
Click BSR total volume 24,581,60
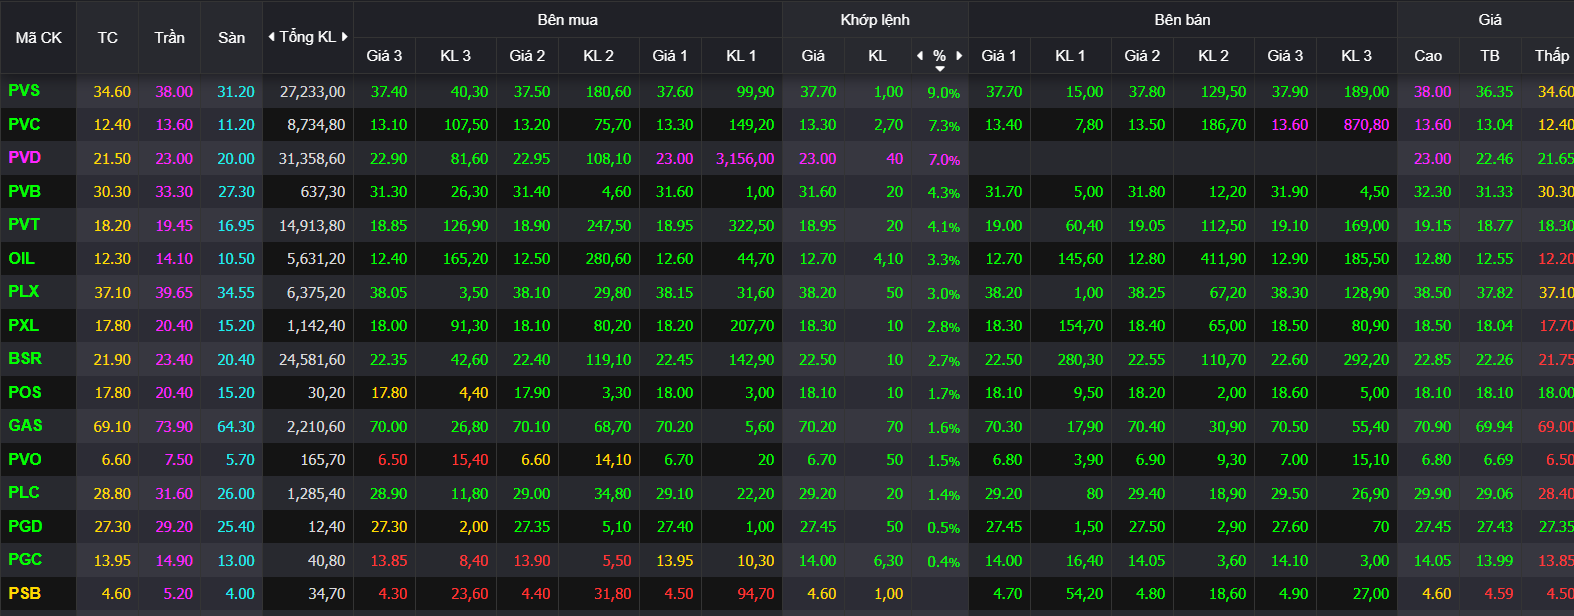point(312,360)
